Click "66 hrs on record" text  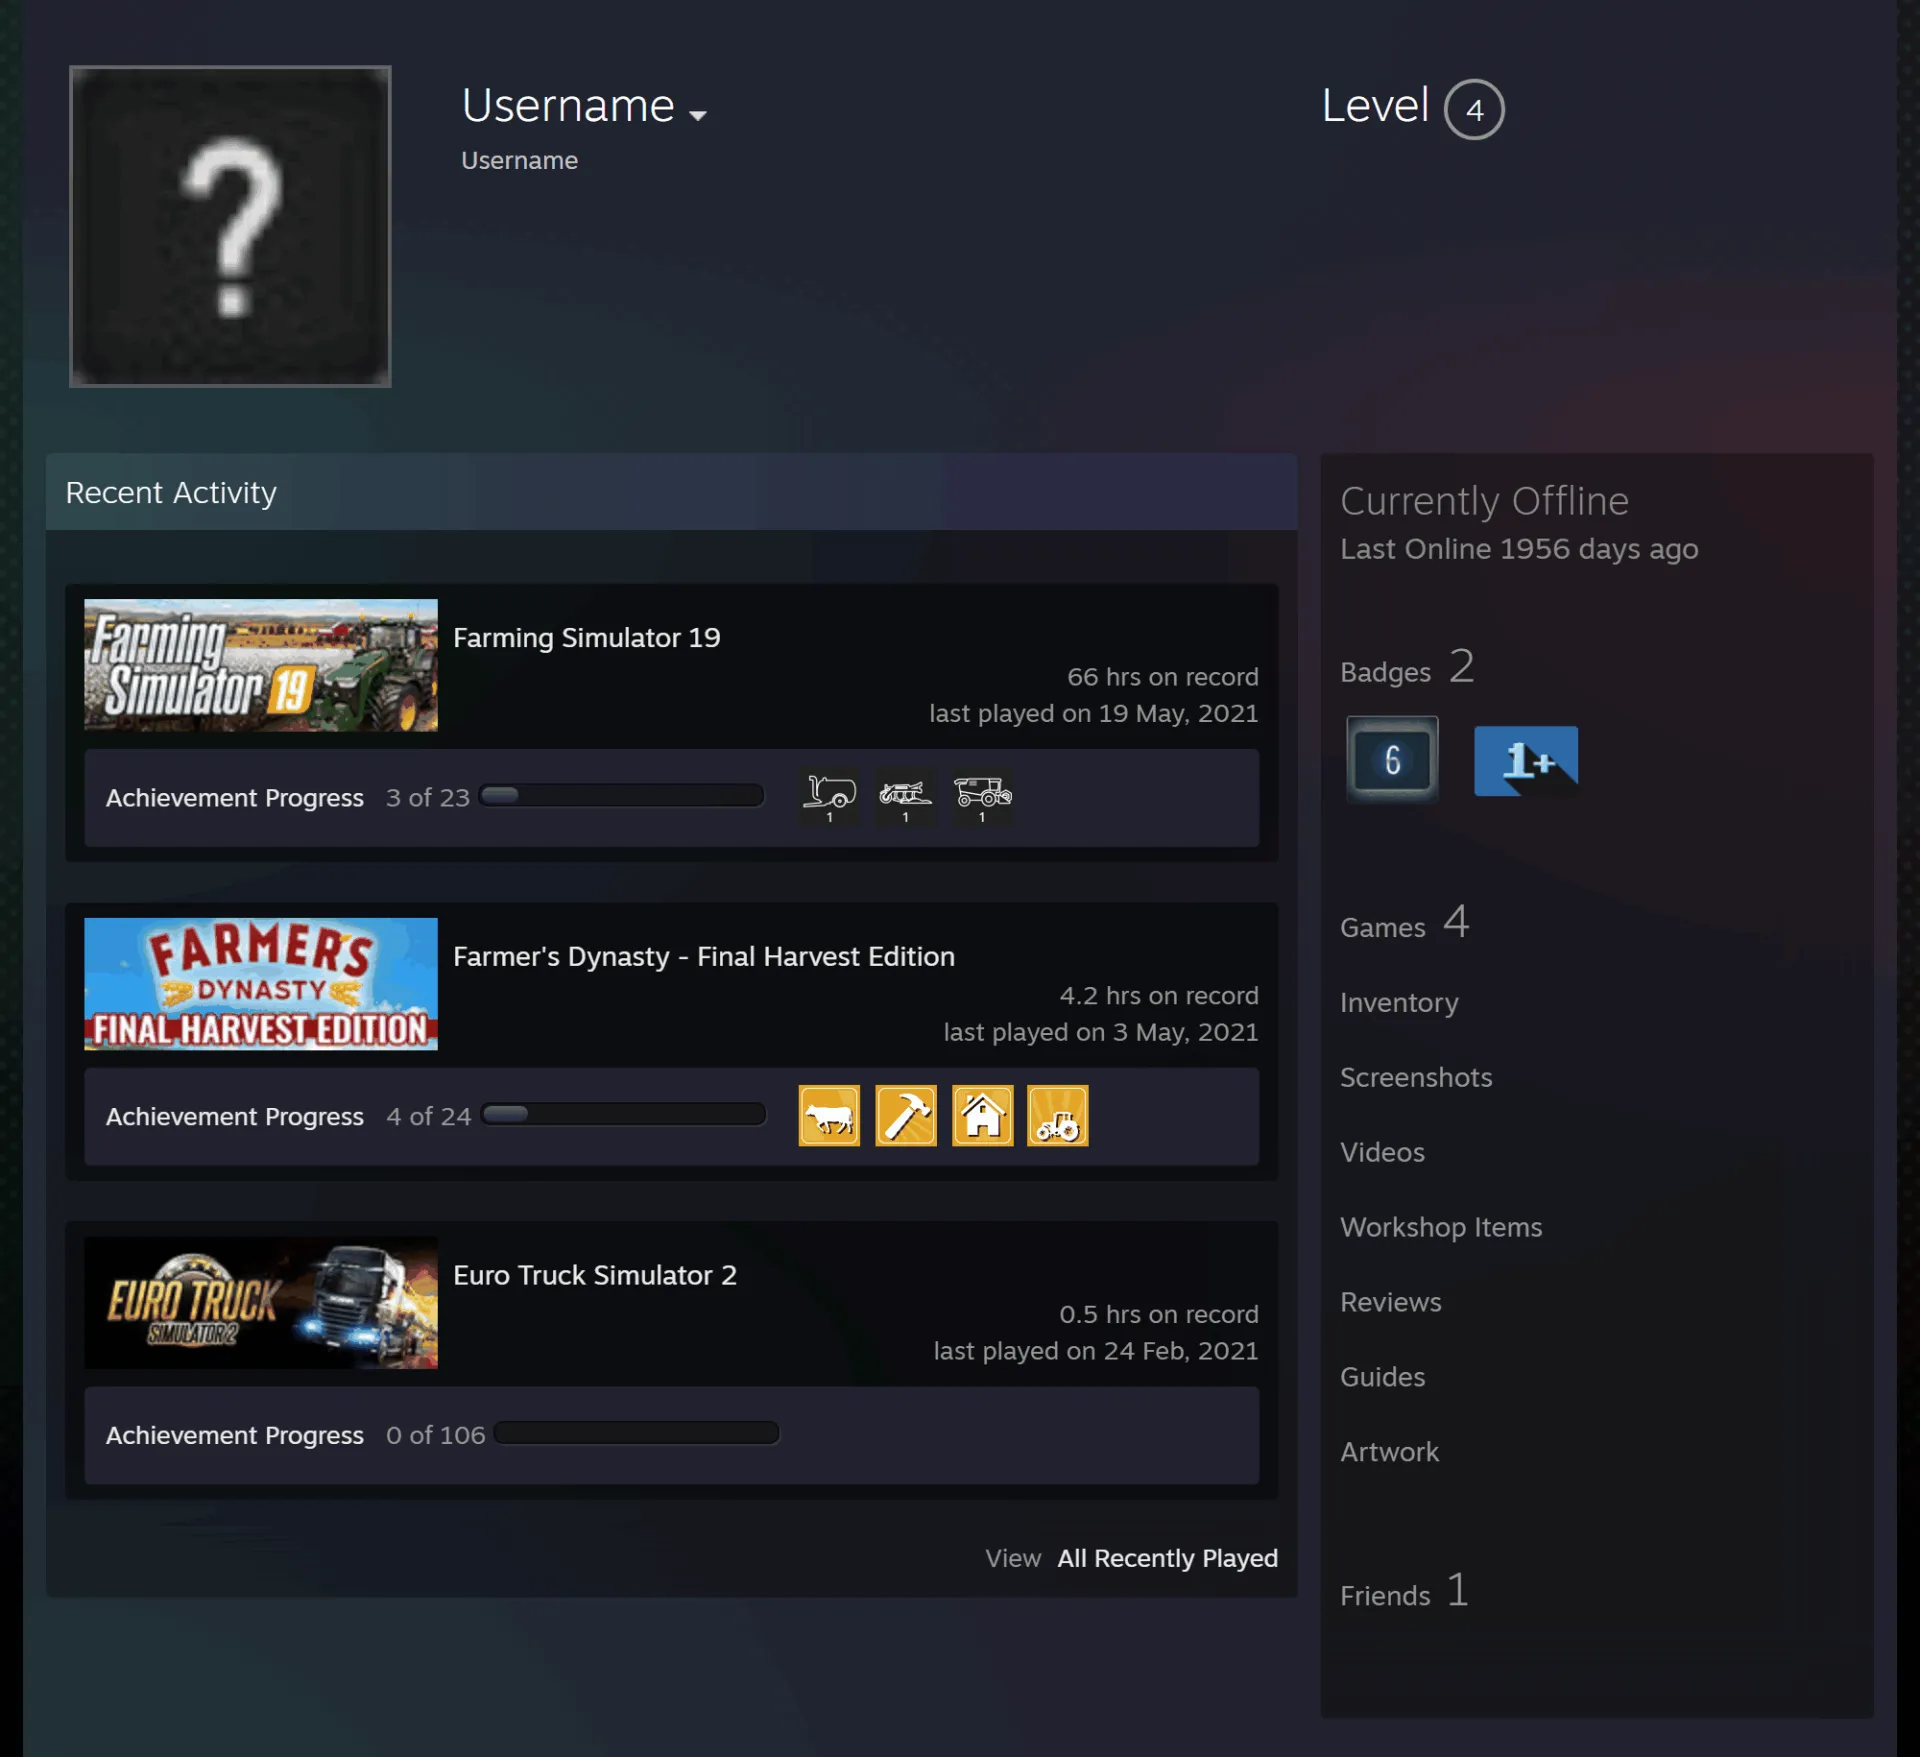tap(1162, 677)
